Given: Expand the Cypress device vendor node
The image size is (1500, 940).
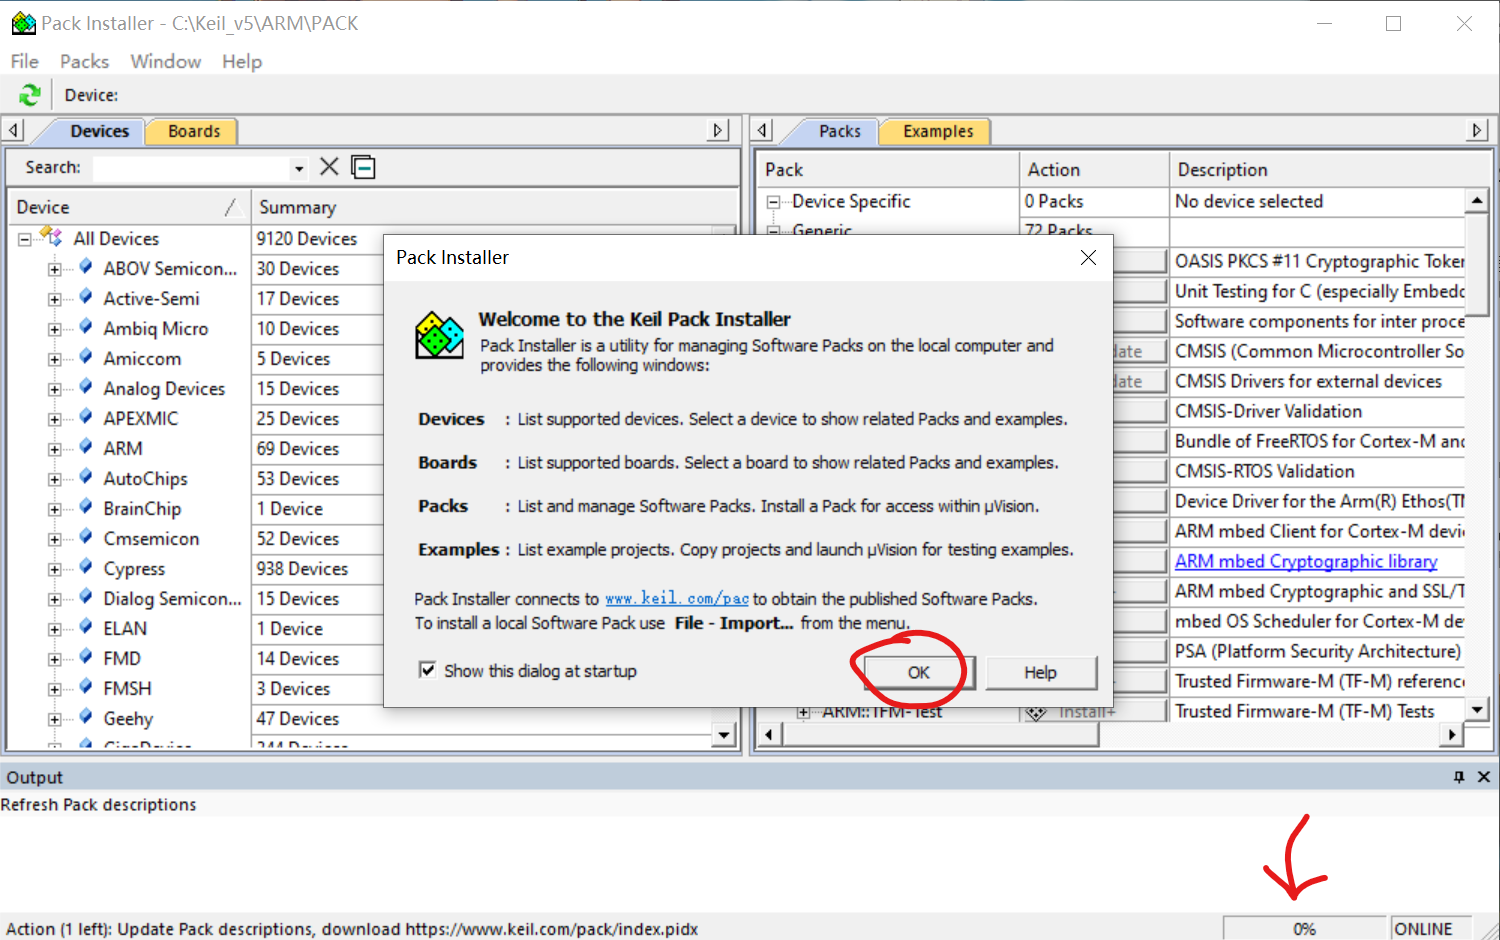Looking at the screenshot, I should click(x=55, y=569).
